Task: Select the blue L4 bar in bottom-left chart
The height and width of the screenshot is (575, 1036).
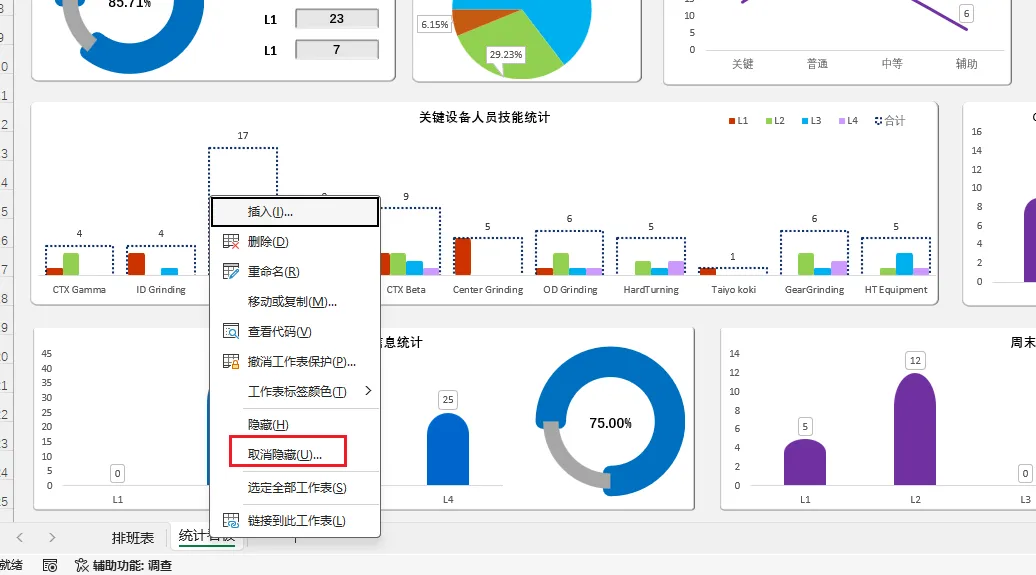Action: tap(448, 449)
